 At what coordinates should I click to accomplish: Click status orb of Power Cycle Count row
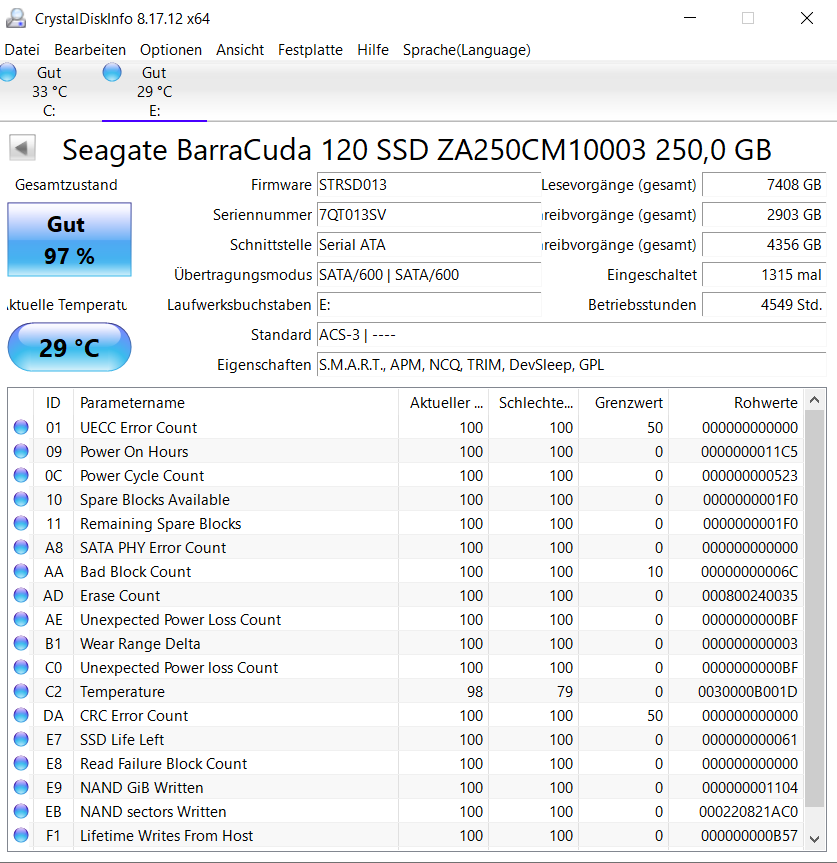pyautogui.click(x=21, y=476)
